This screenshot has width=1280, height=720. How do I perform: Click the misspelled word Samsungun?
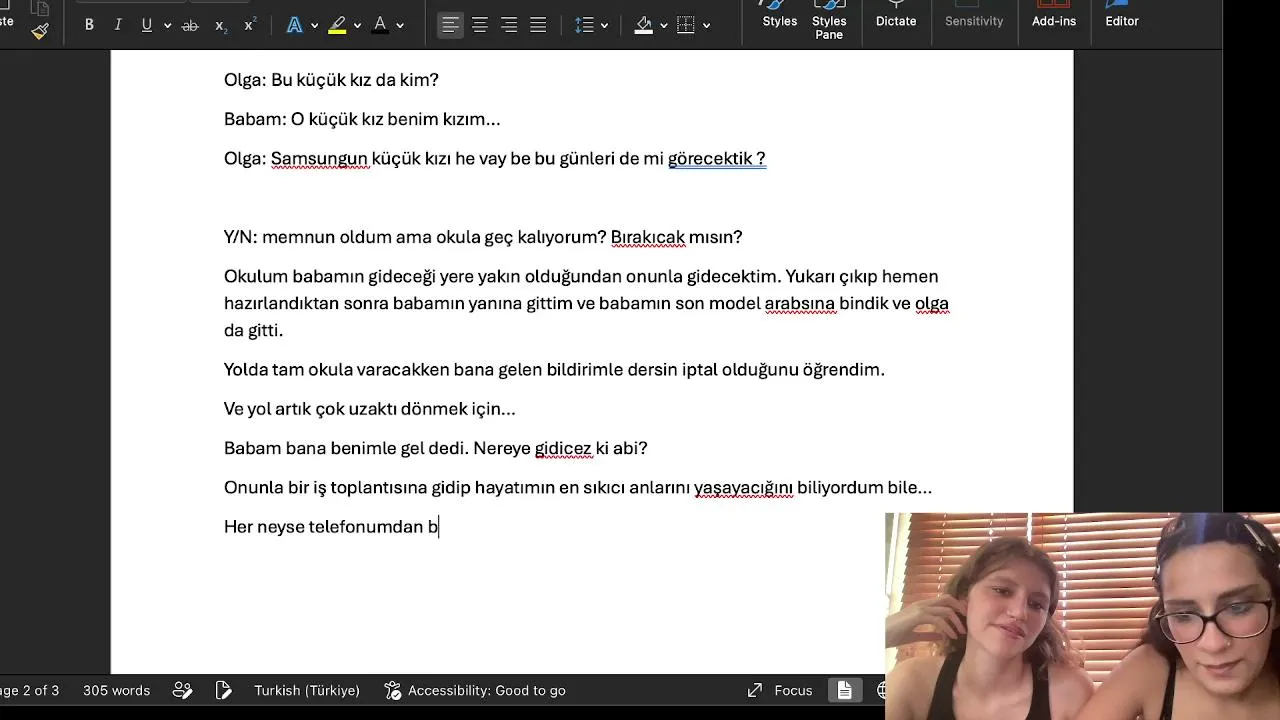point(319,158)
